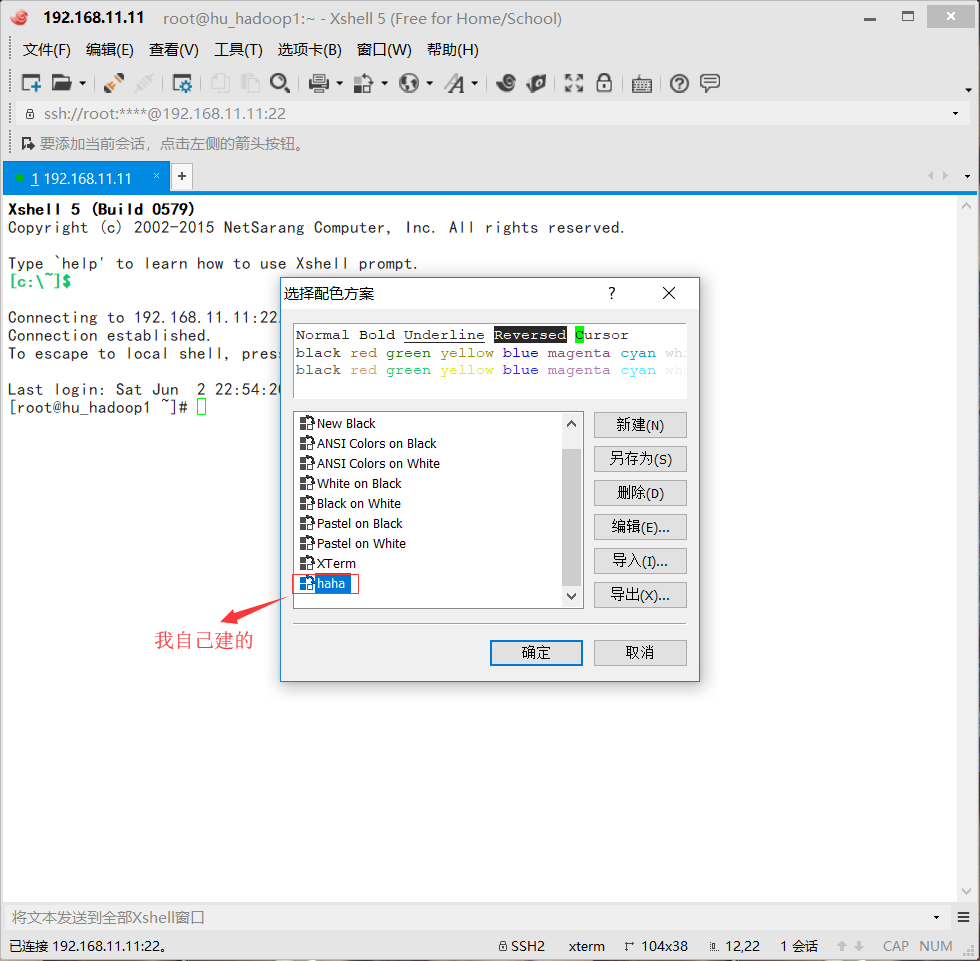Click the greyed Disconnect icon
This screenshot has height=961, width=980.
(144, 83)
